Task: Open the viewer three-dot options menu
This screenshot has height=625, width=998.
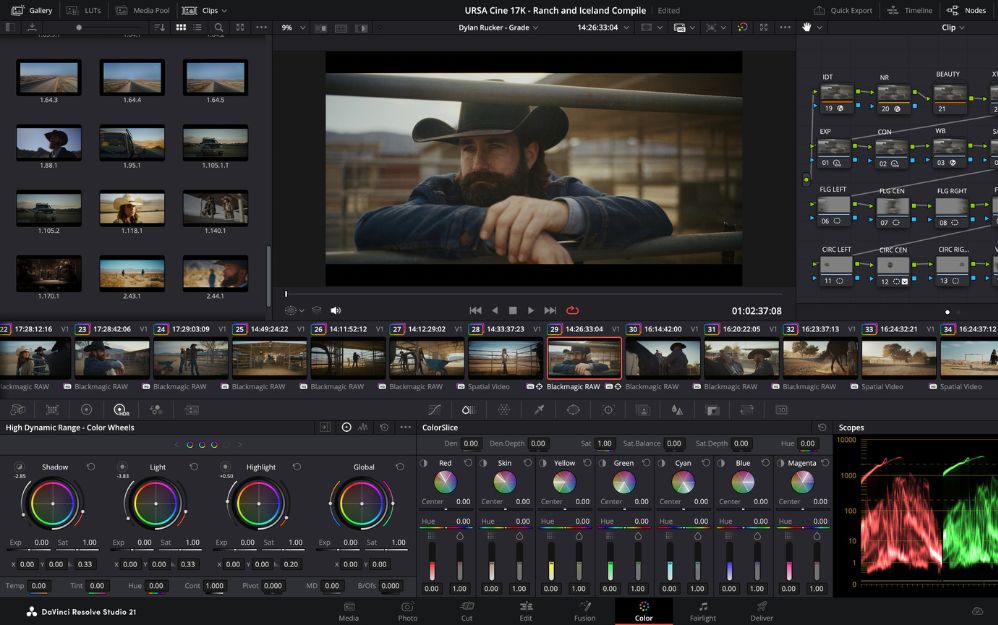Action: point(785,27)
